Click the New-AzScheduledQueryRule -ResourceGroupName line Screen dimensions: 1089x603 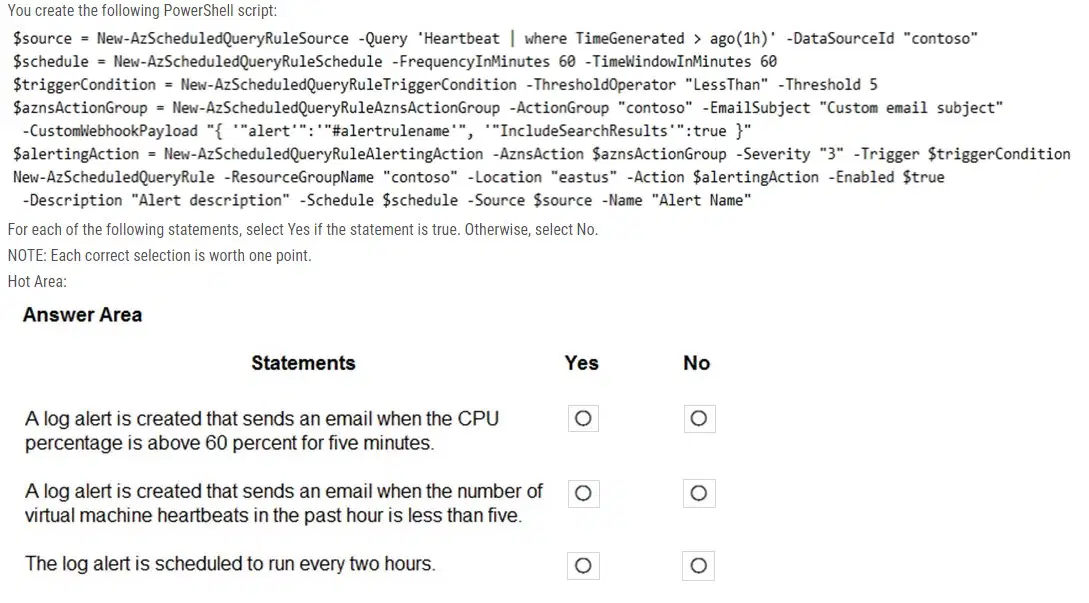[479, 177]
